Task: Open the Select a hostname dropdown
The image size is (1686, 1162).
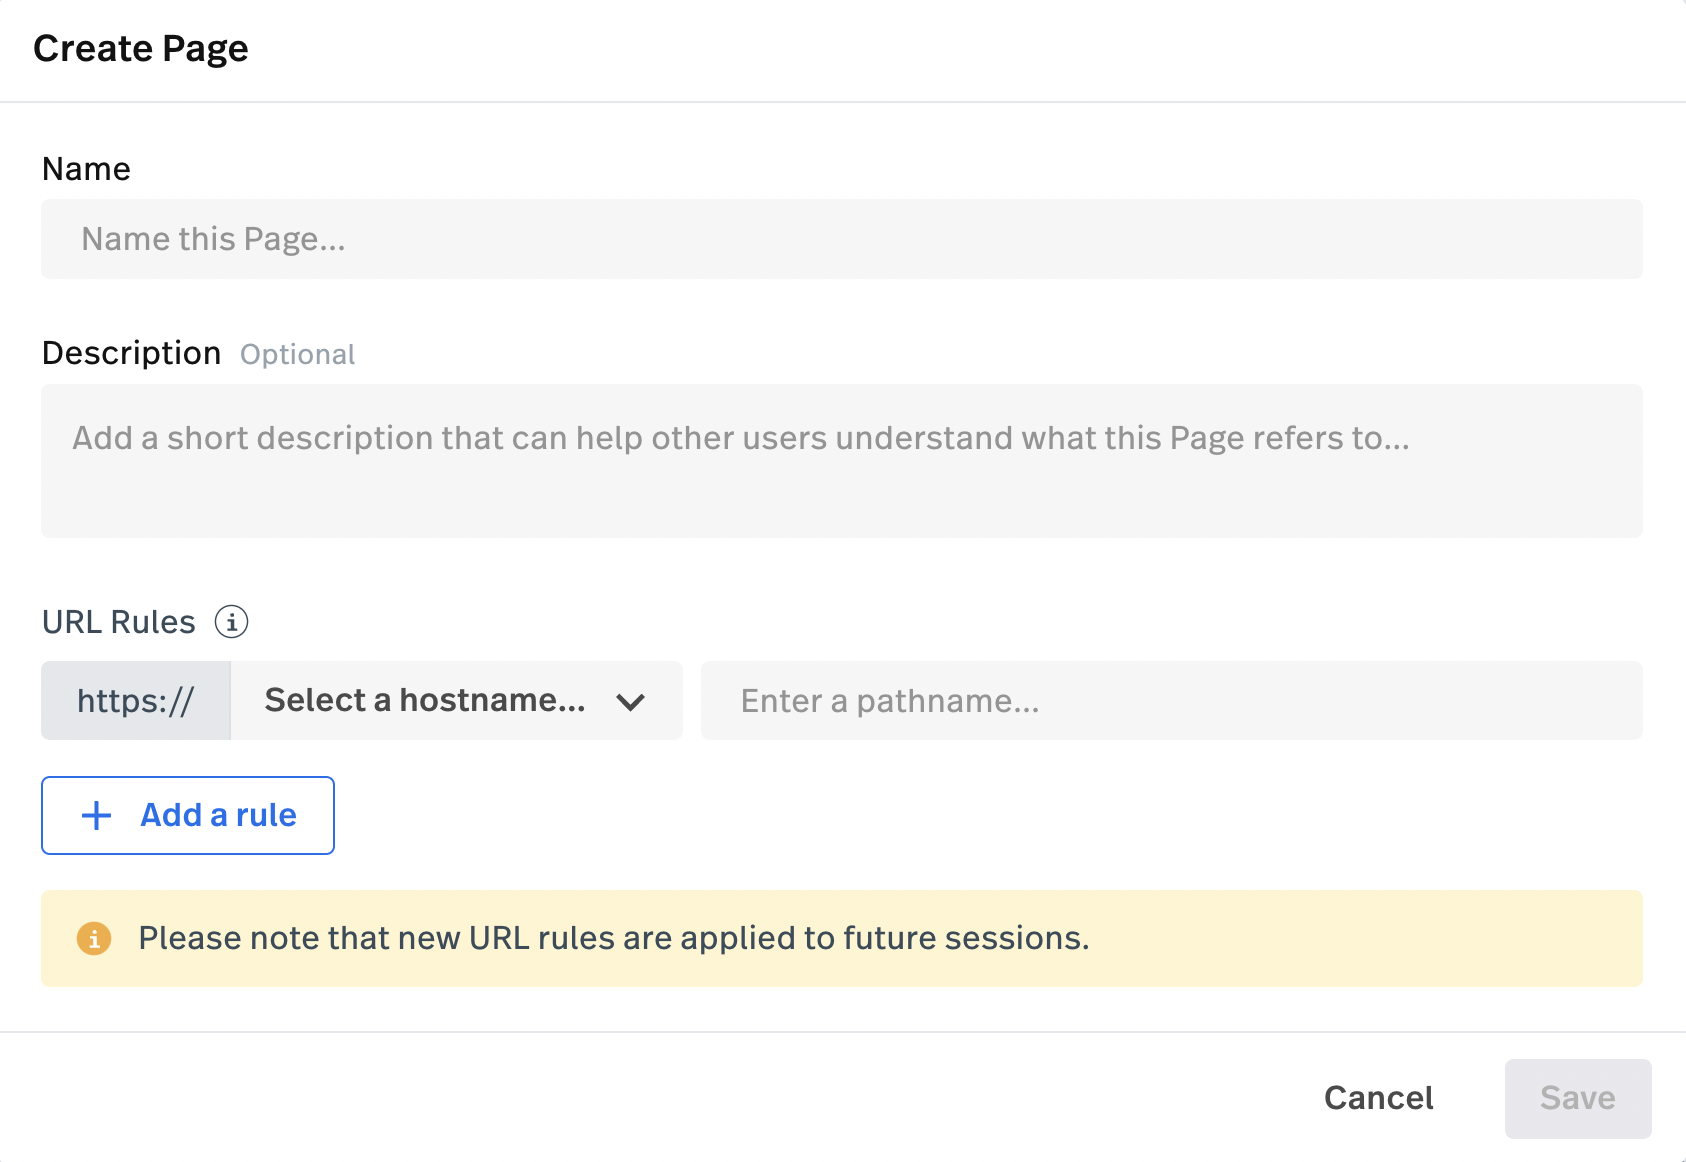Action: [456, 700]
